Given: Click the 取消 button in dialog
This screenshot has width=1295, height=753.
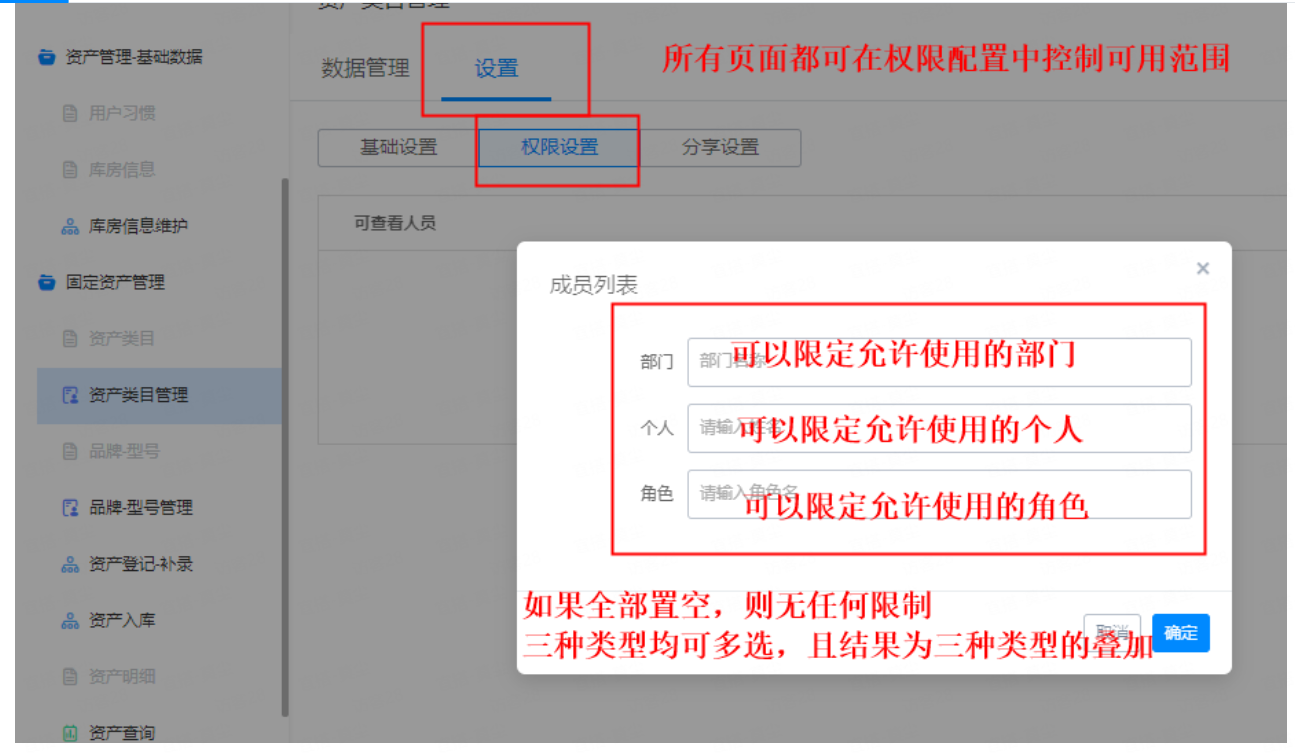Looking at the screenshot, I should pos(1112,633).
